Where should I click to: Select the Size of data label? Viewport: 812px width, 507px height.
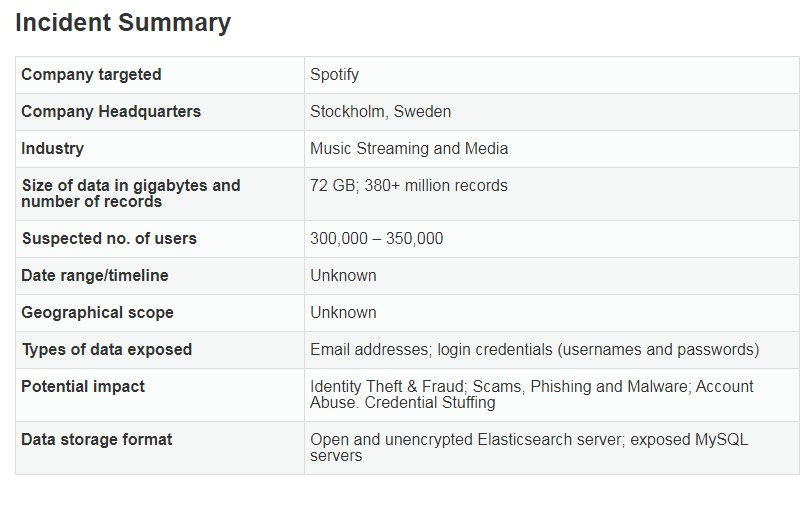pyautogui.click(x=131, y=193)
